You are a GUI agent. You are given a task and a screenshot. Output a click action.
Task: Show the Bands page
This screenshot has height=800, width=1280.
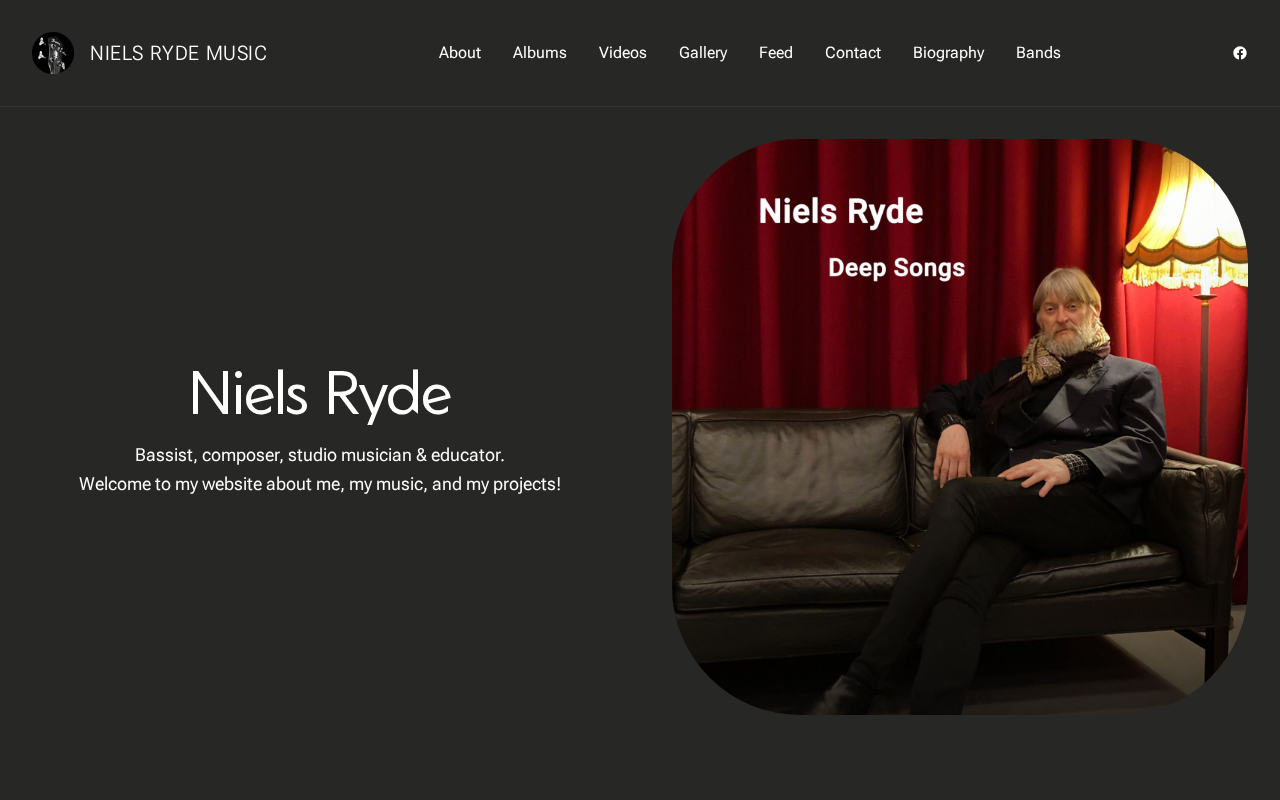(1038, 53)
